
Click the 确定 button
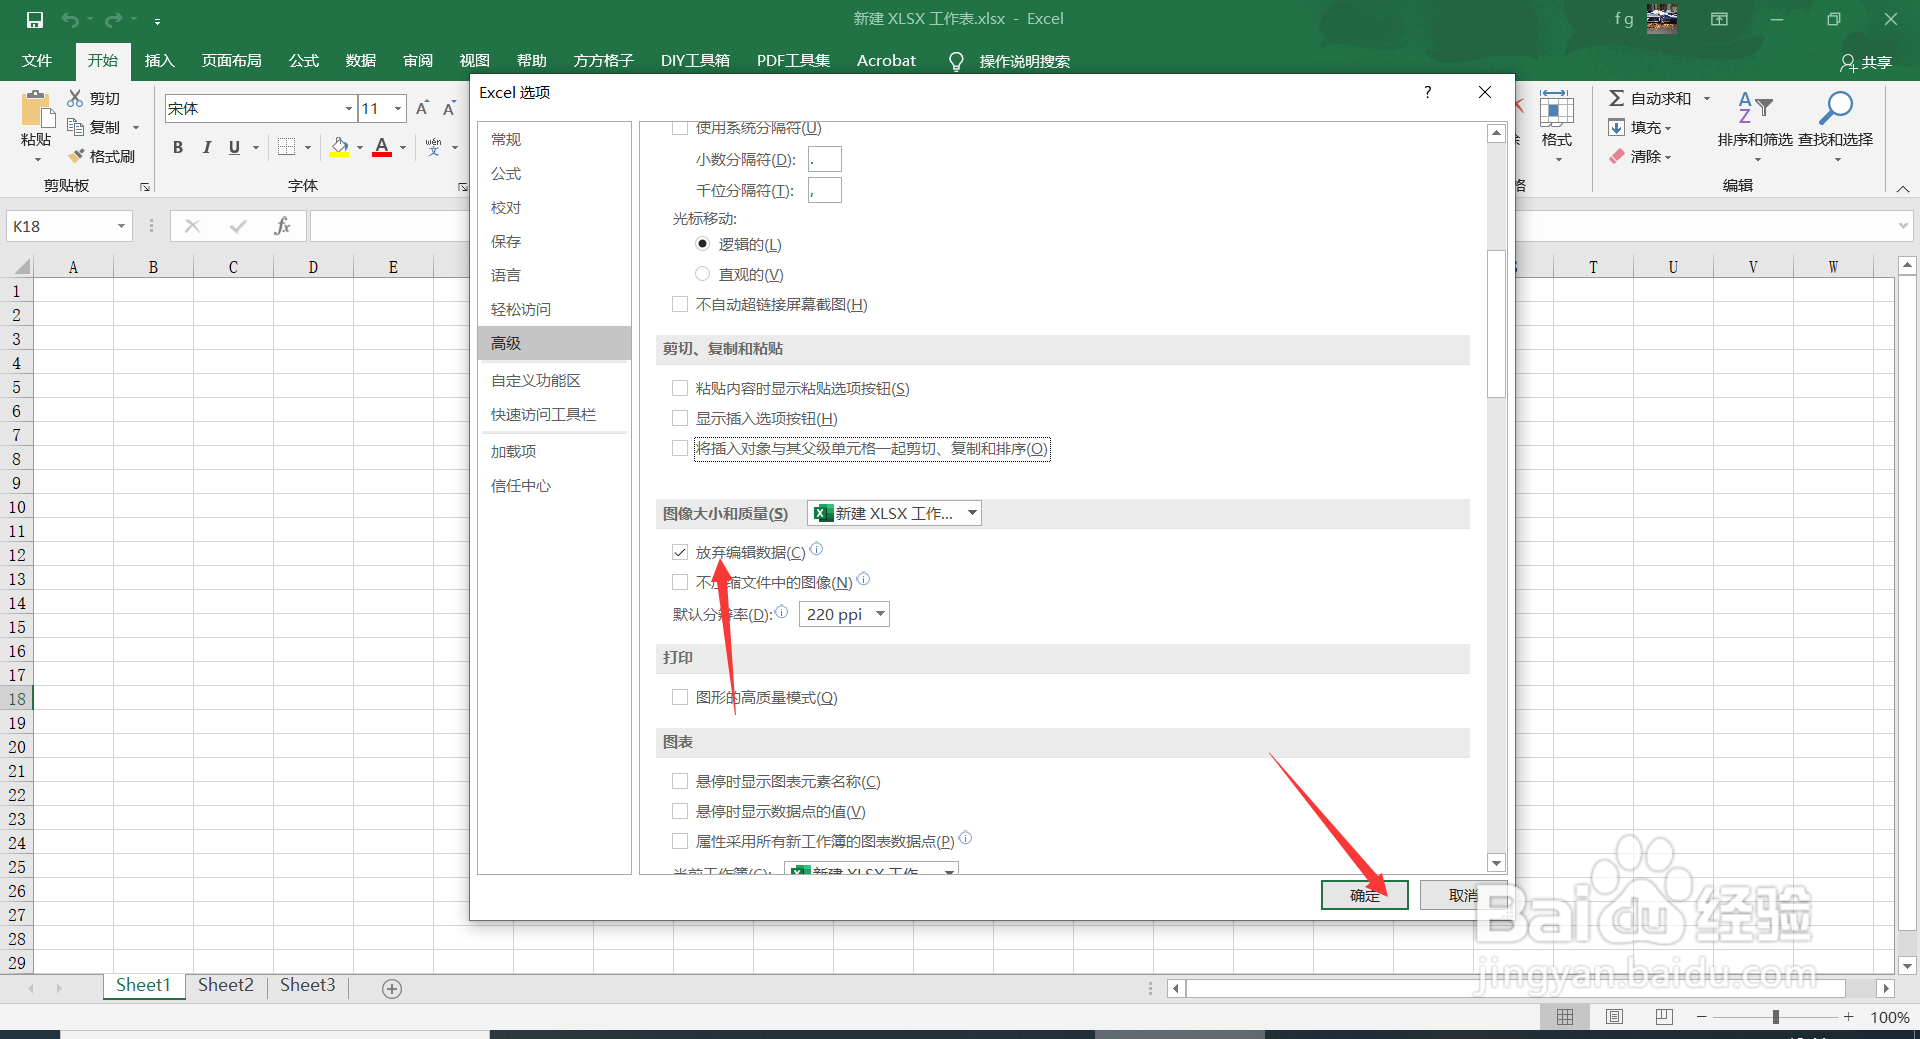(1364, 894)
